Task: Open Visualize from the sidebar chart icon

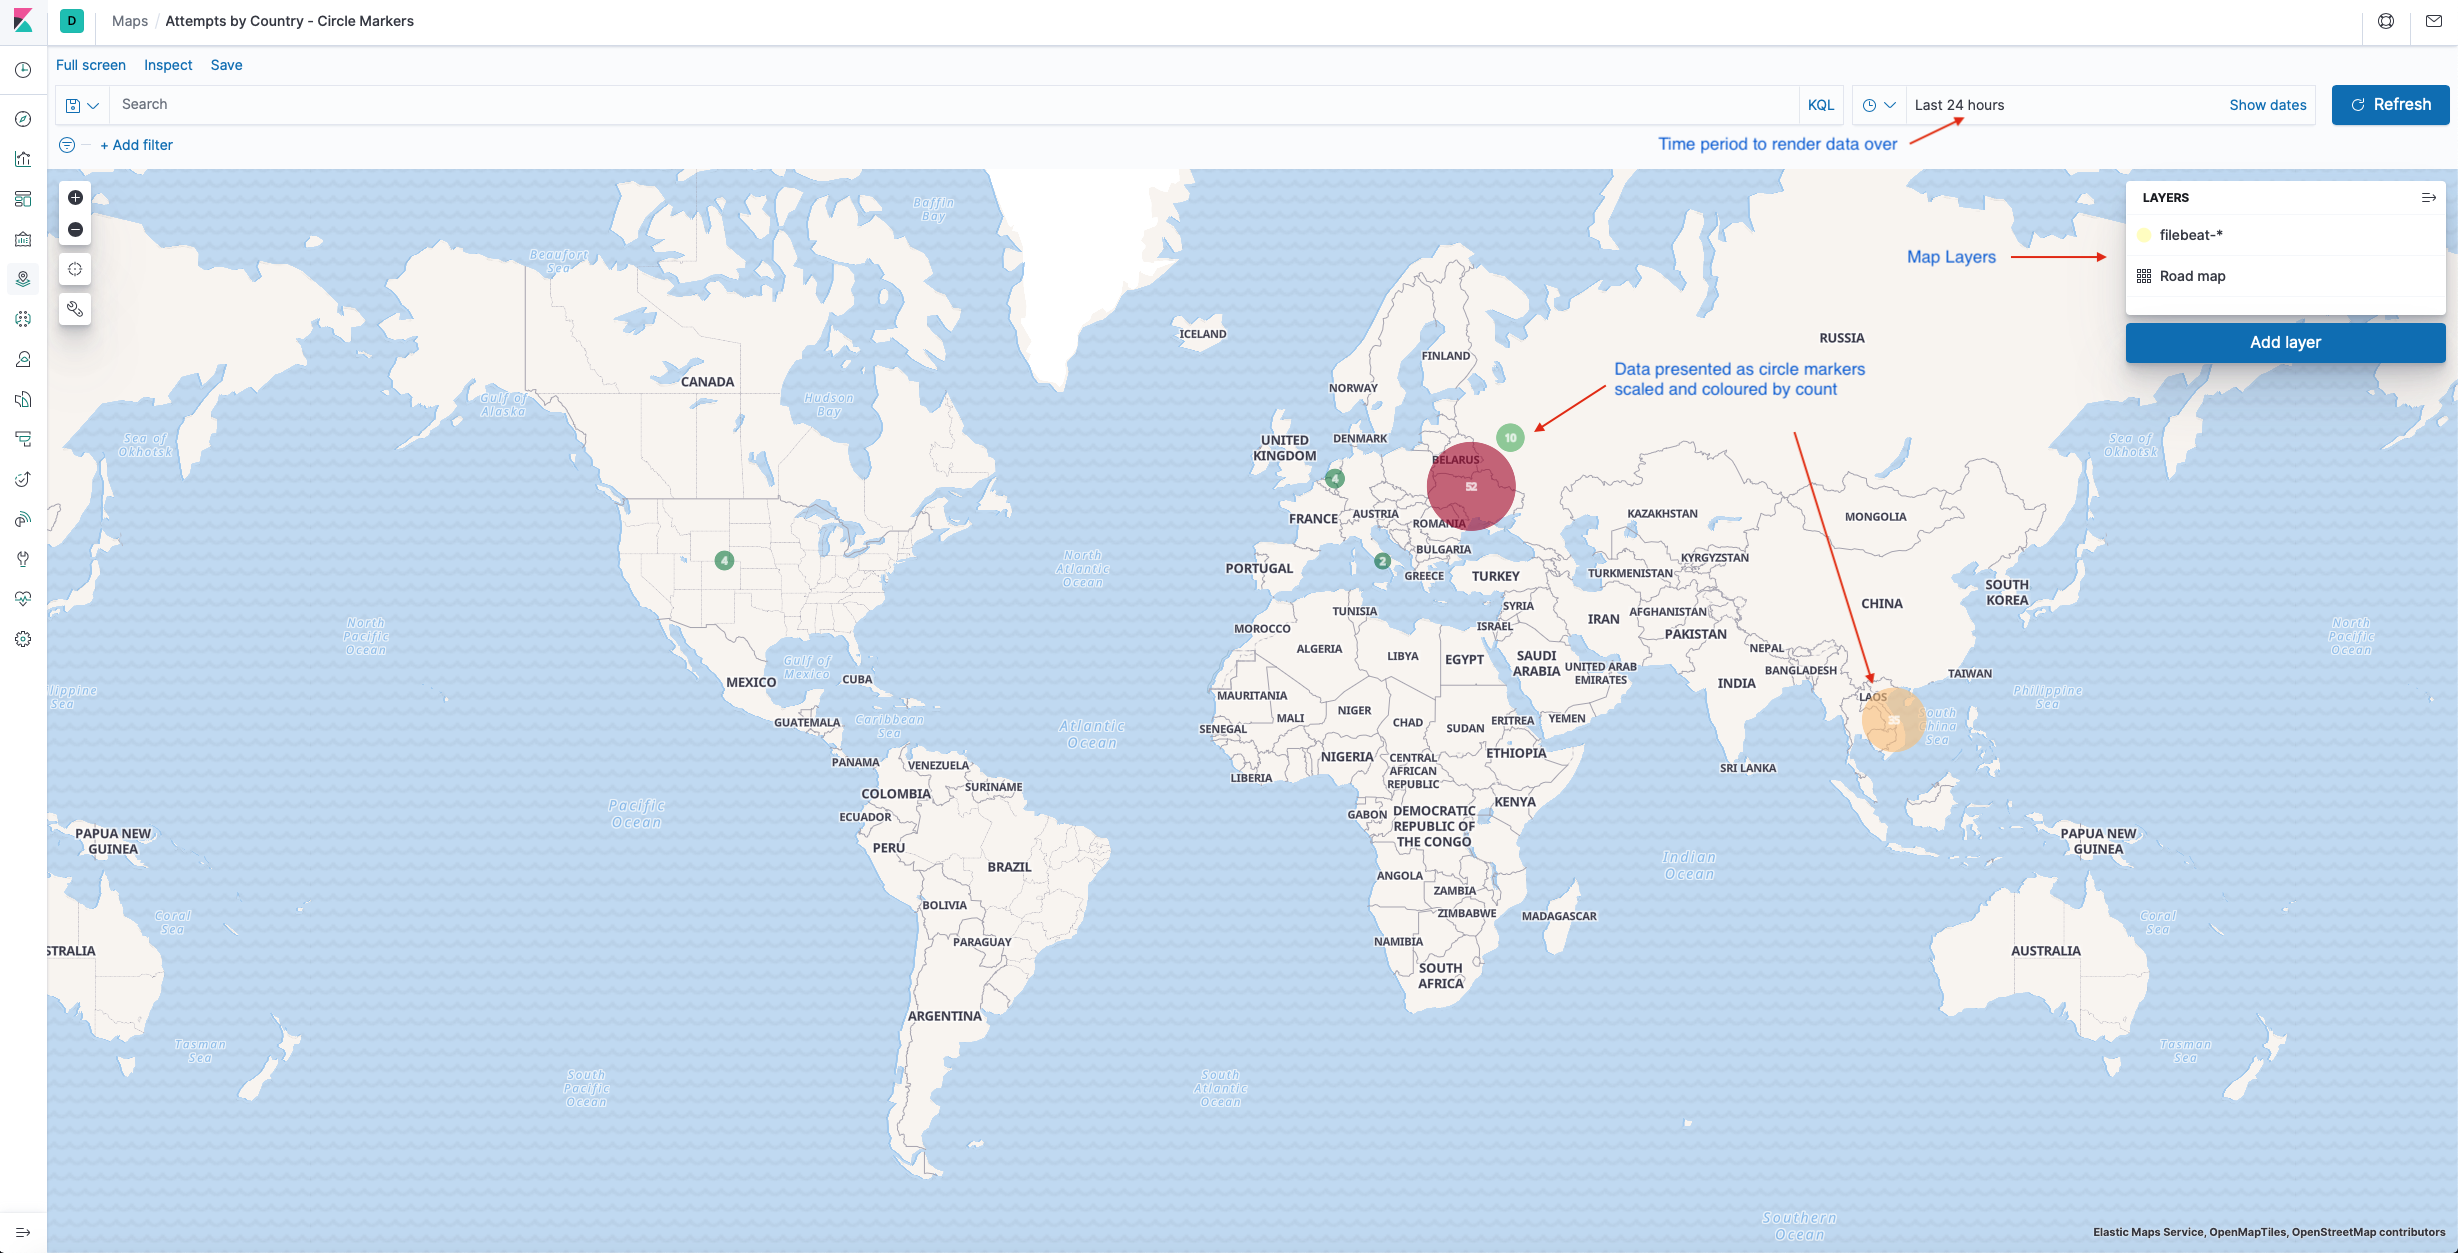Action: (x=23, y=159)
